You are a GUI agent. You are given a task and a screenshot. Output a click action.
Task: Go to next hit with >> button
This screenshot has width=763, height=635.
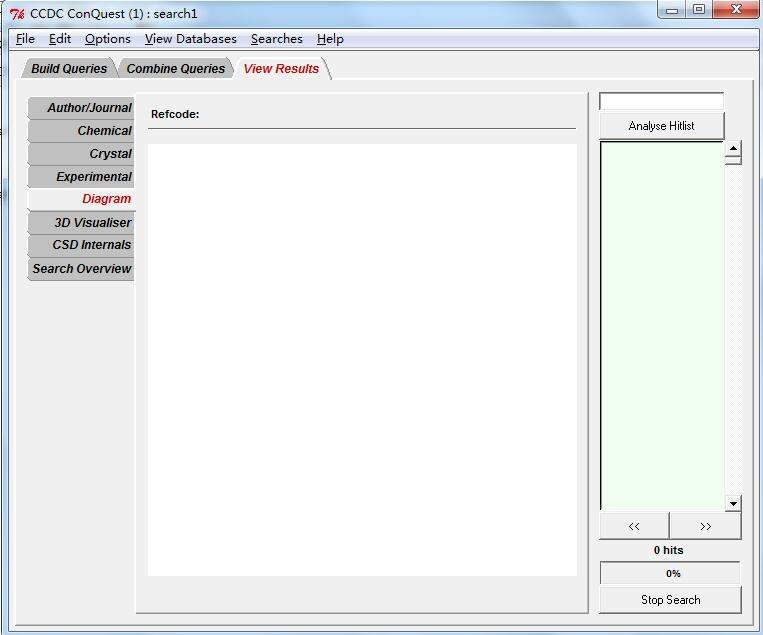(706, 526)
